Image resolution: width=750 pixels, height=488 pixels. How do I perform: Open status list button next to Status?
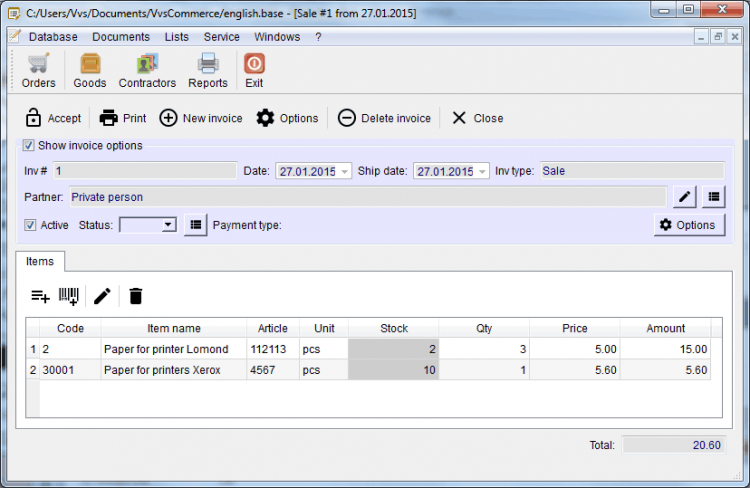[196, 225]
